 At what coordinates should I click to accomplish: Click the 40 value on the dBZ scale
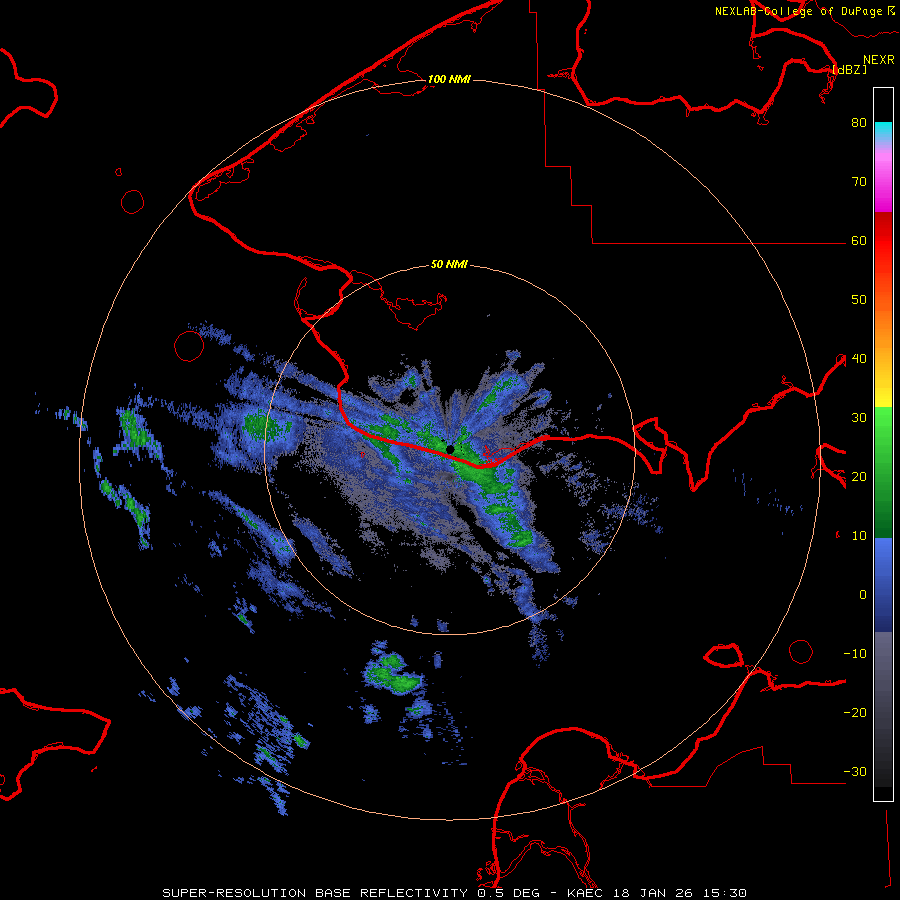(x=859, y=359)
